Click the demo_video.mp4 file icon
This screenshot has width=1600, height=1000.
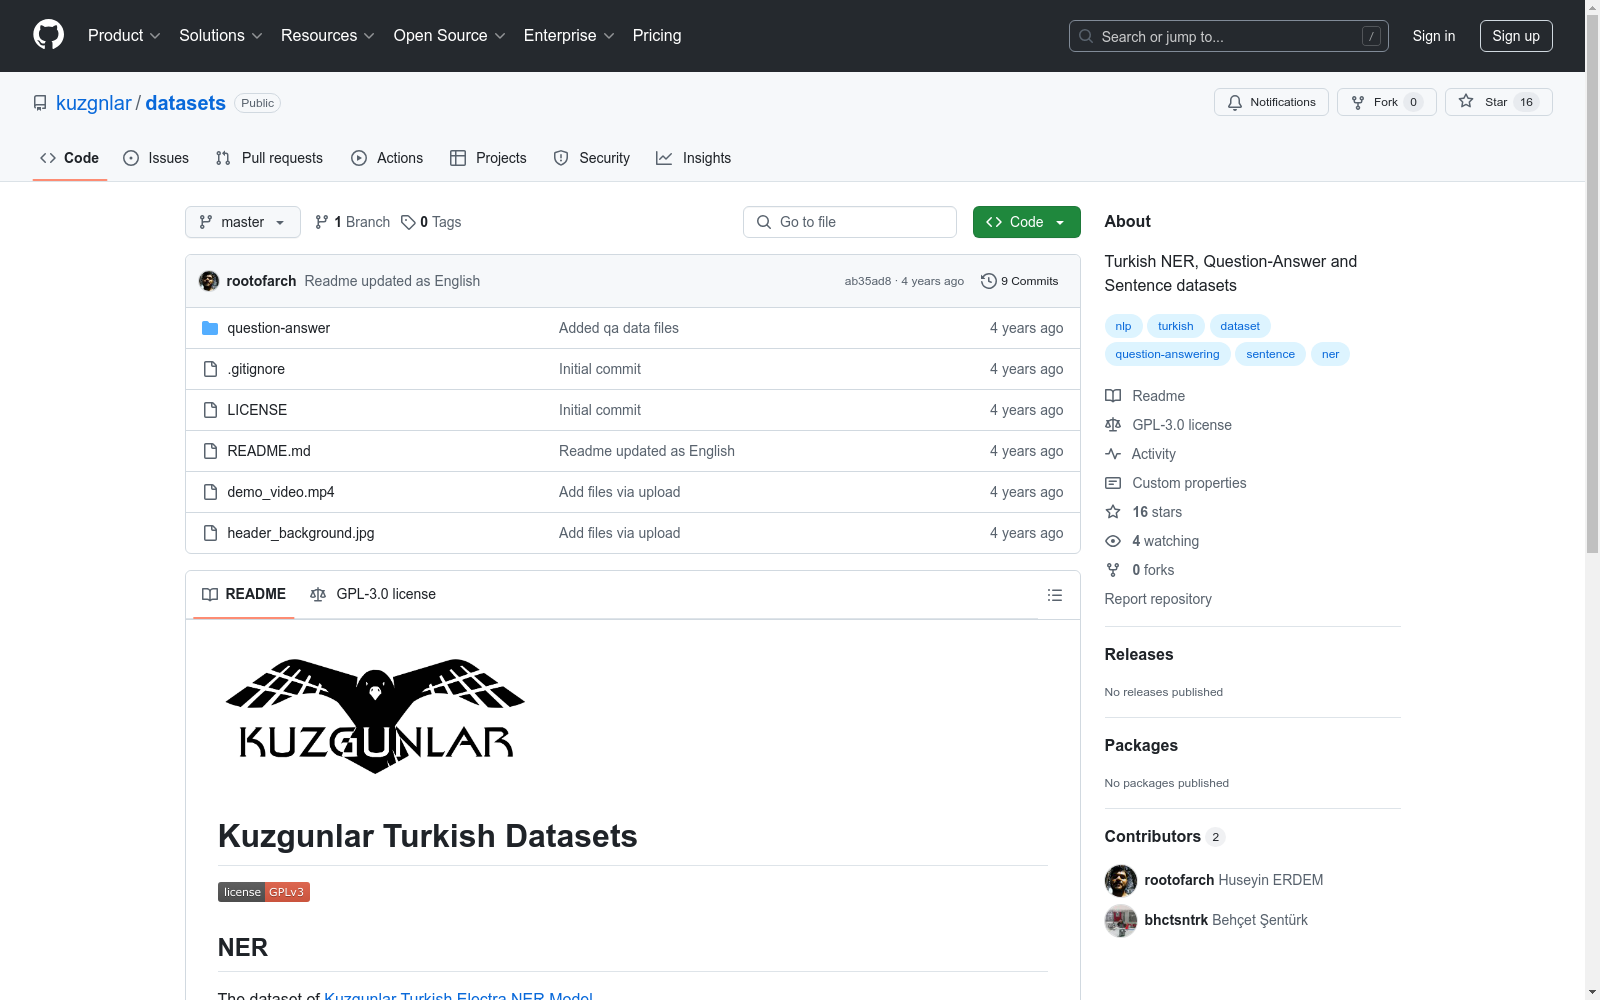tap(210, 492)
